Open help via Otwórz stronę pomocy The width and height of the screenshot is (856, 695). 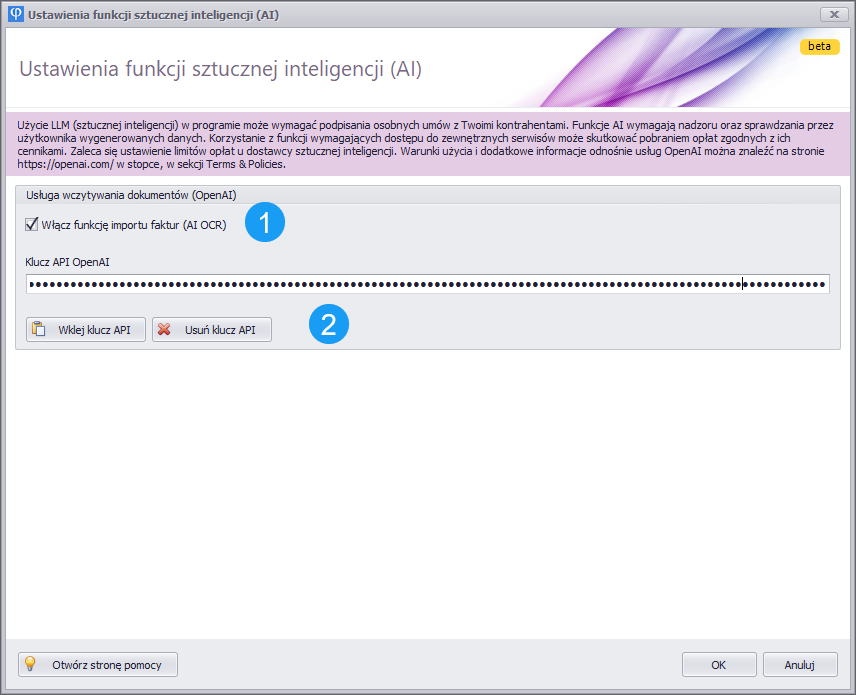coord(98,664)
